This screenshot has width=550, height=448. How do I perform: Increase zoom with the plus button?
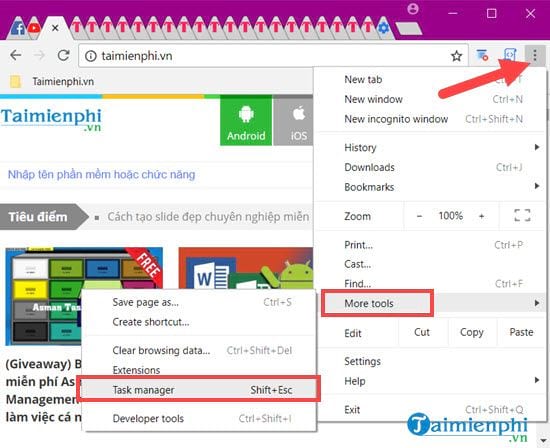[x=482, y=216]
